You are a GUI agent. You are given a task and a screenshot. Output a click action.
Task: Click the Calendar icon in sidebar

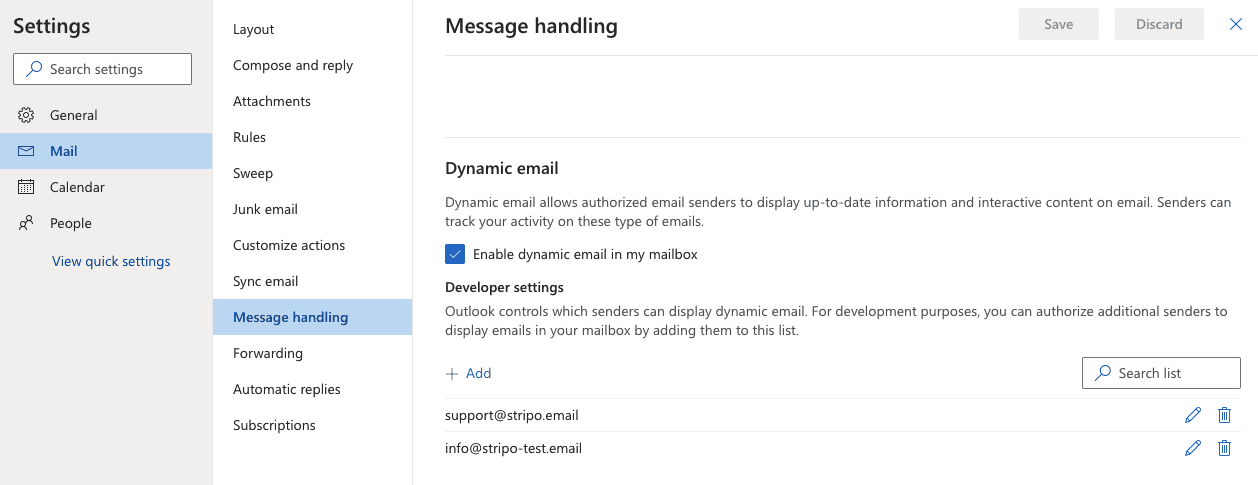[27, 187]
